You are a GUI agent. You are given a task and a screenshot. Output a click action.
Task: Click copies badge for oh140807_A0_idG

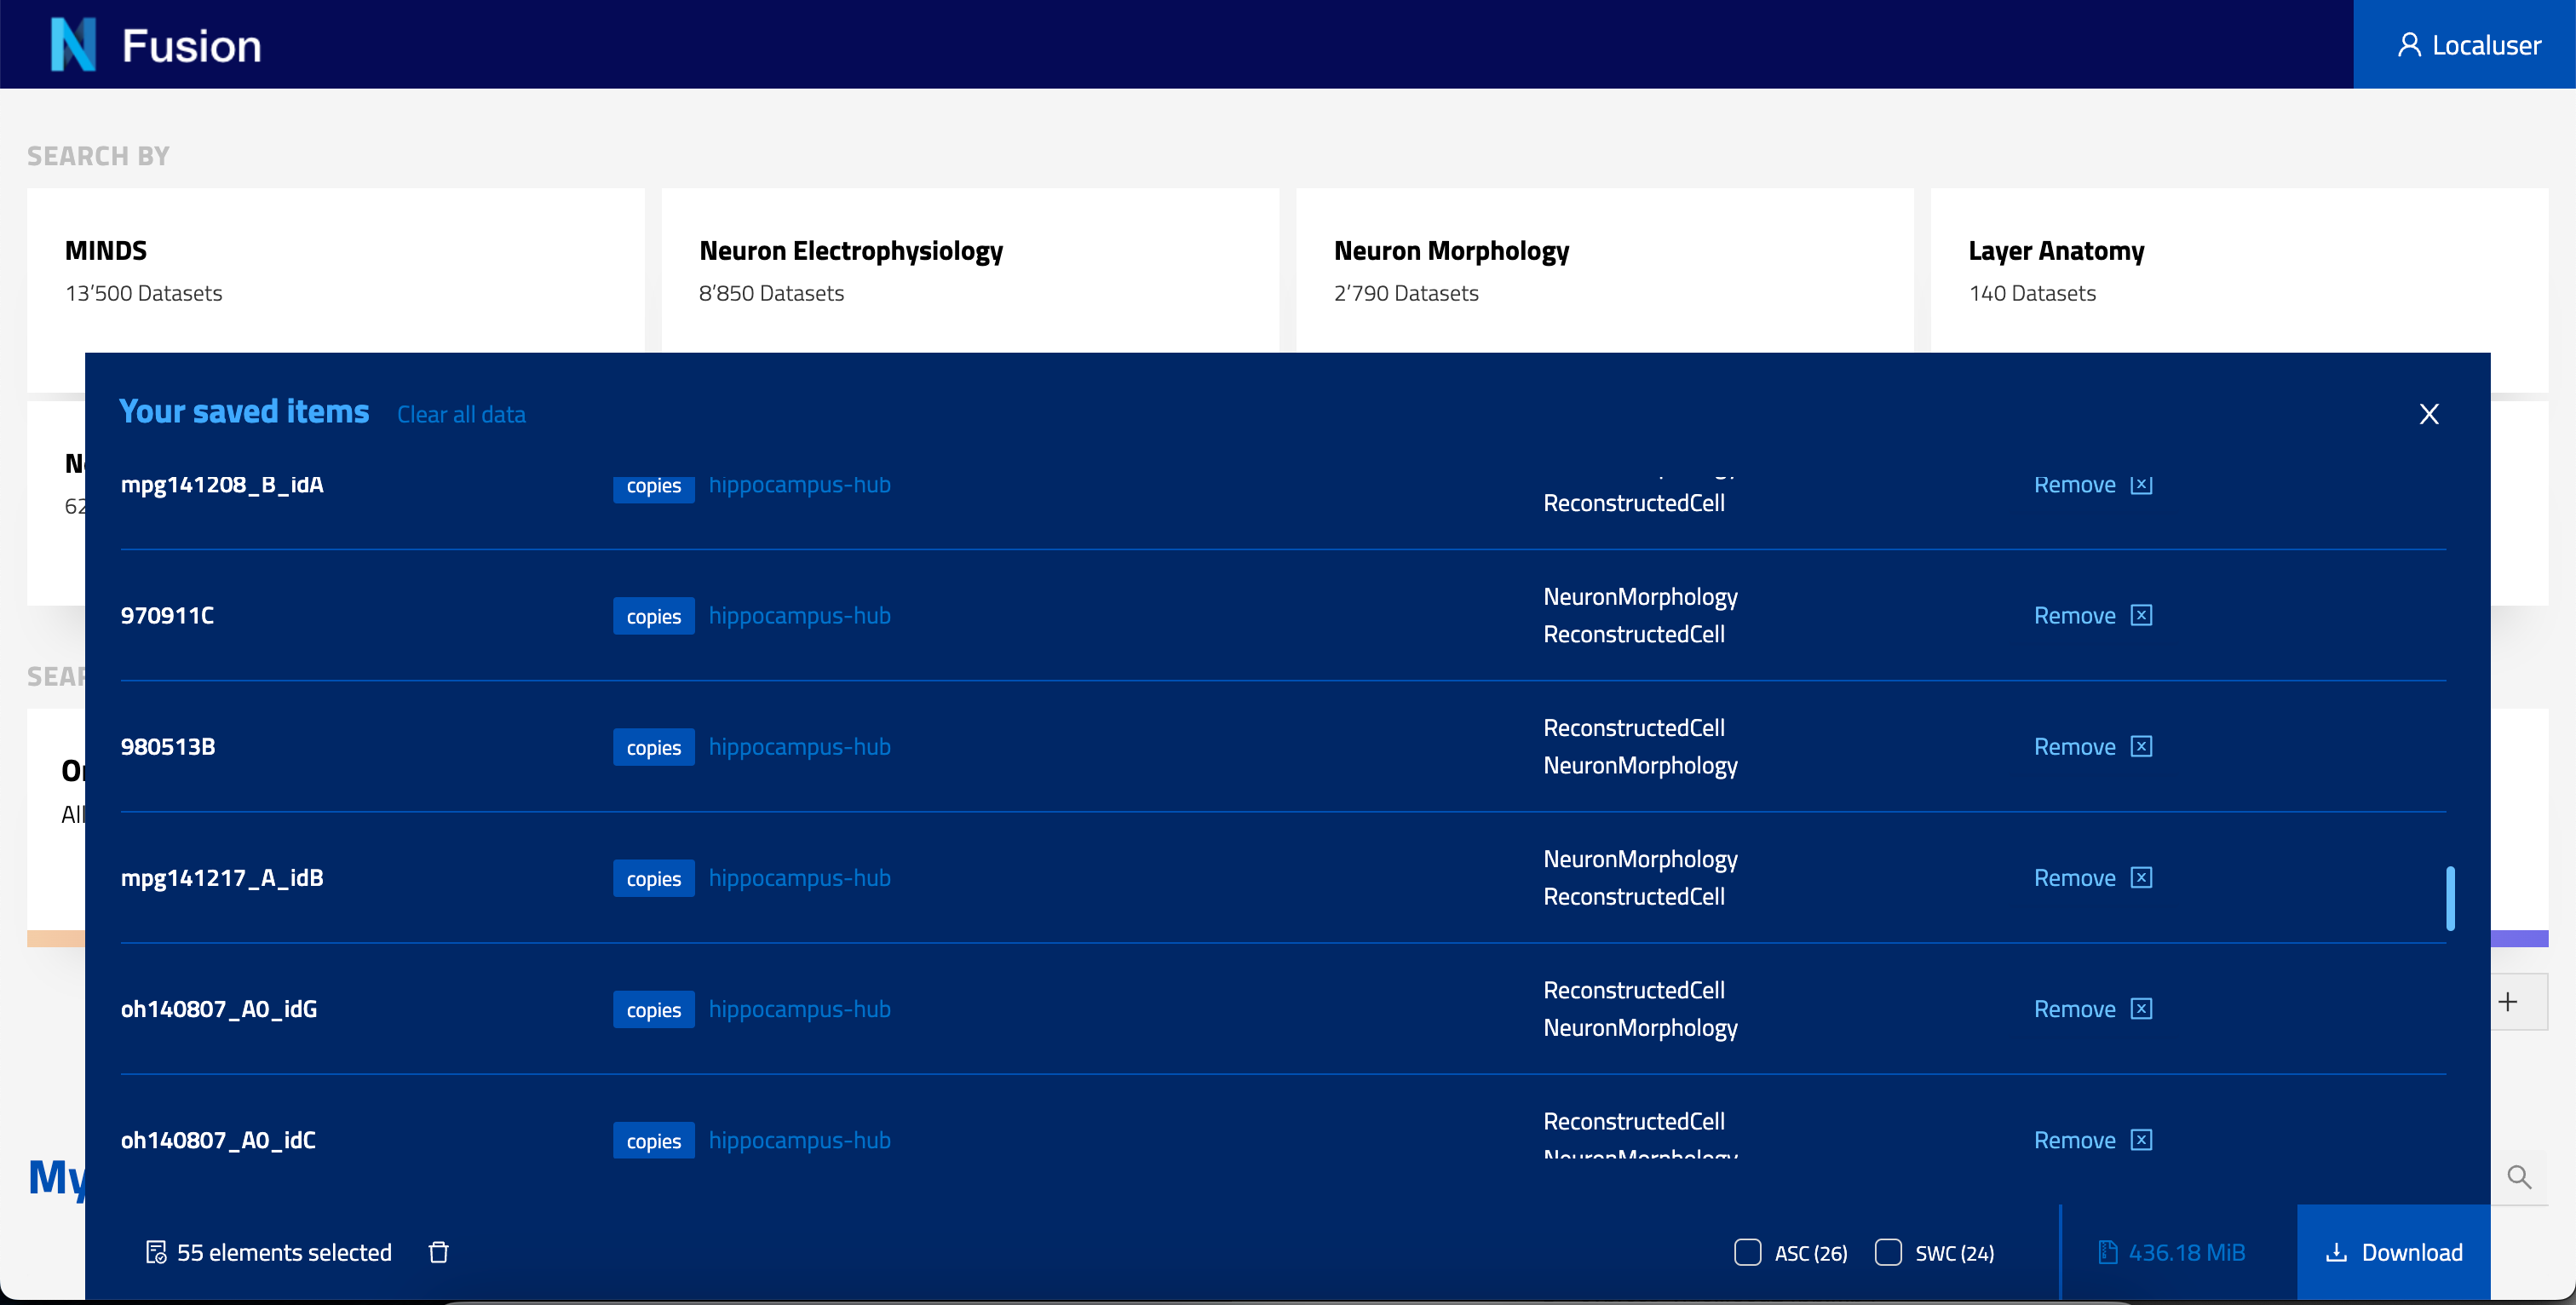coord(654,1009)
